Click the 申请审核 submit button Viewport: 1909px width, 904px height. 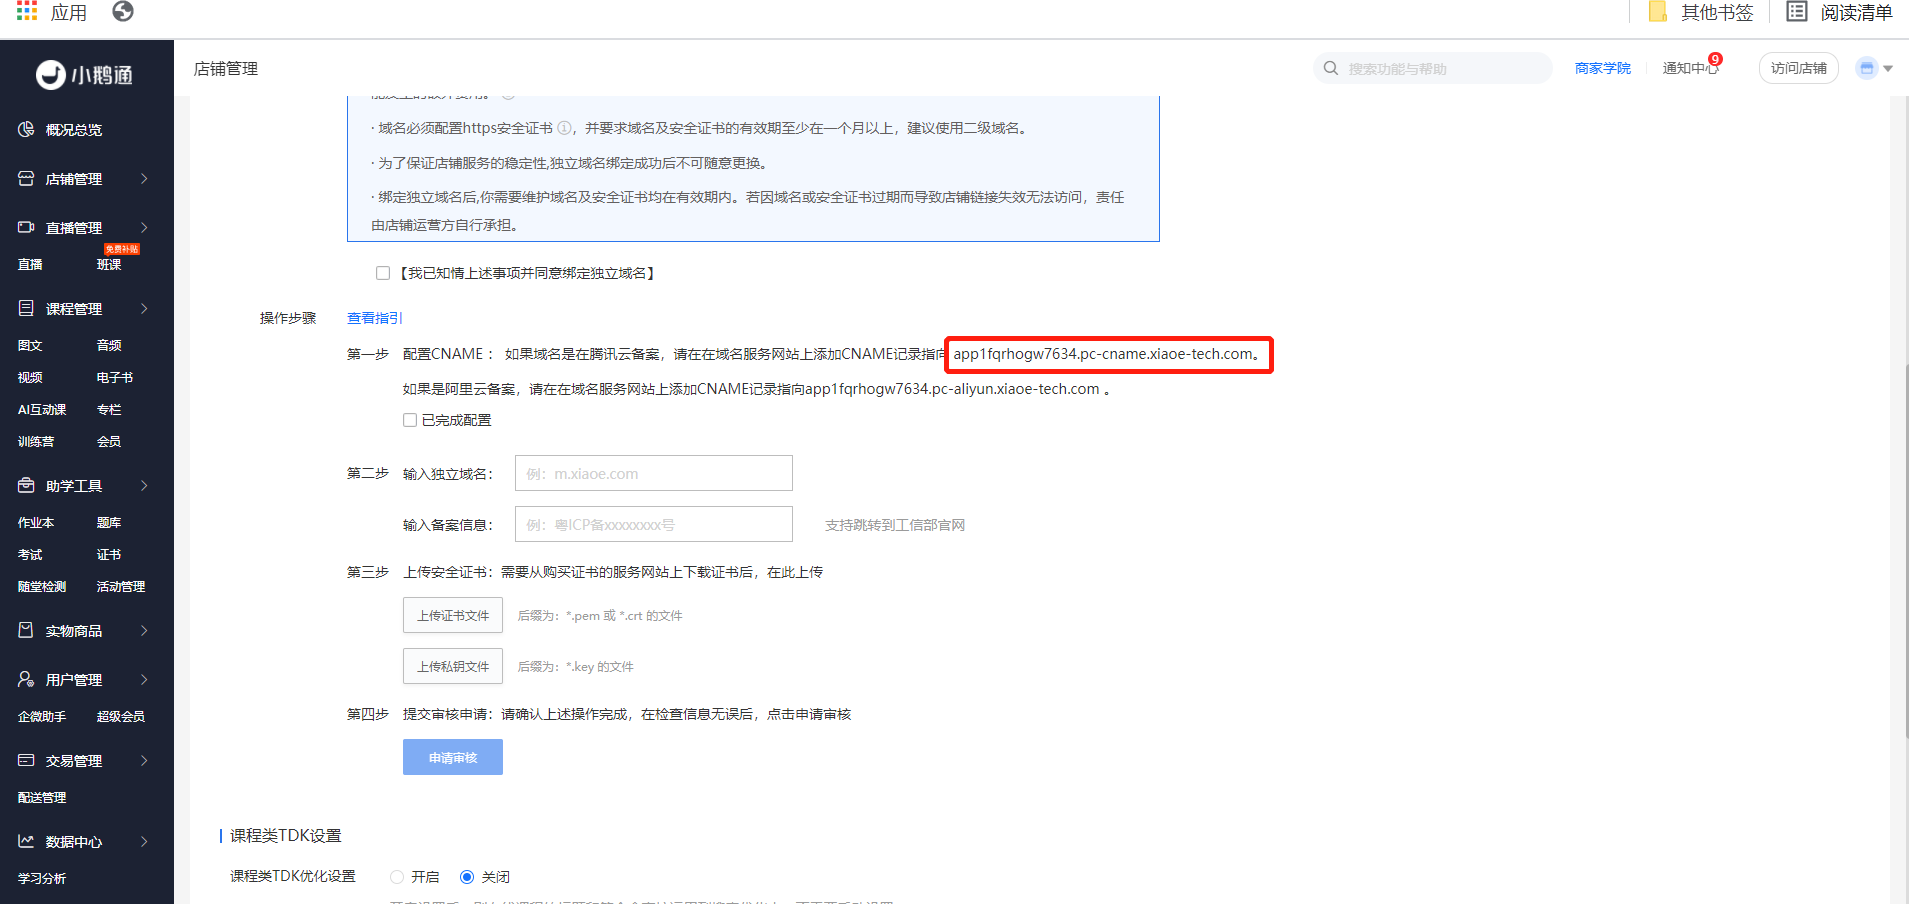453,757
